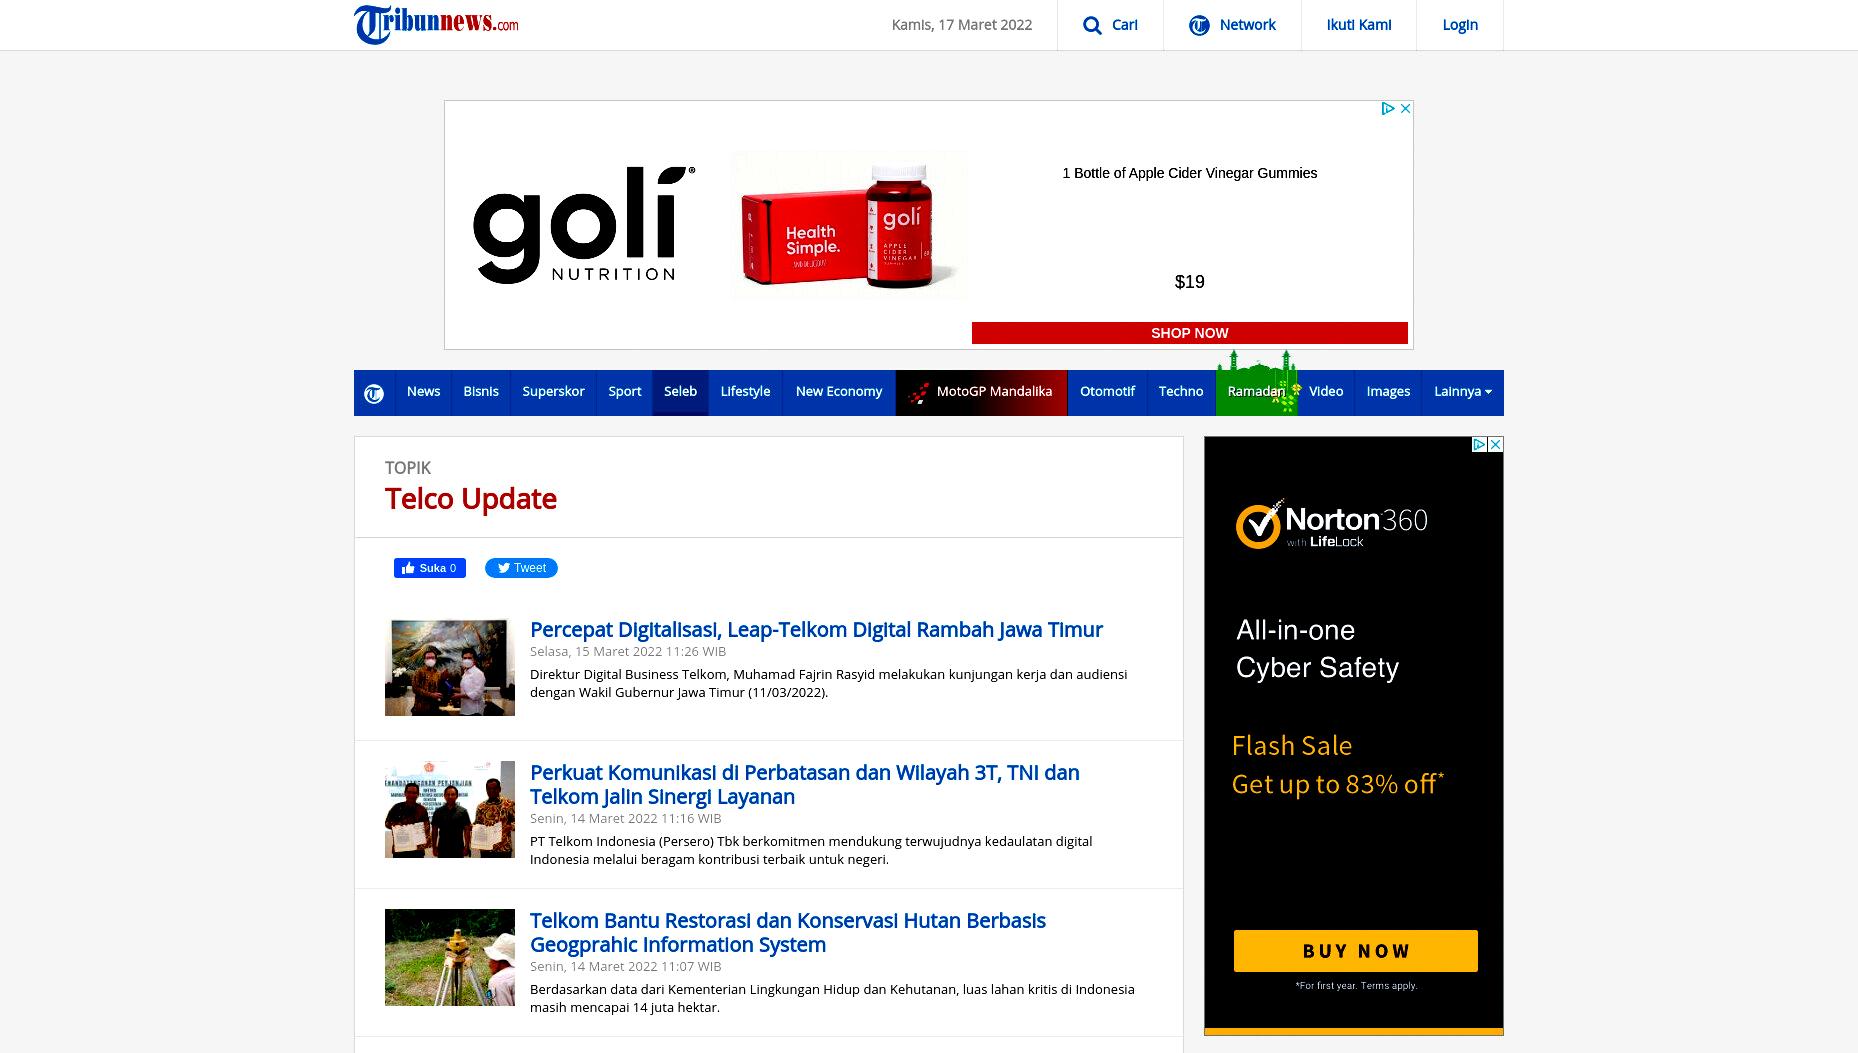
Task: Open the Sport section
Action: [625, 392]
